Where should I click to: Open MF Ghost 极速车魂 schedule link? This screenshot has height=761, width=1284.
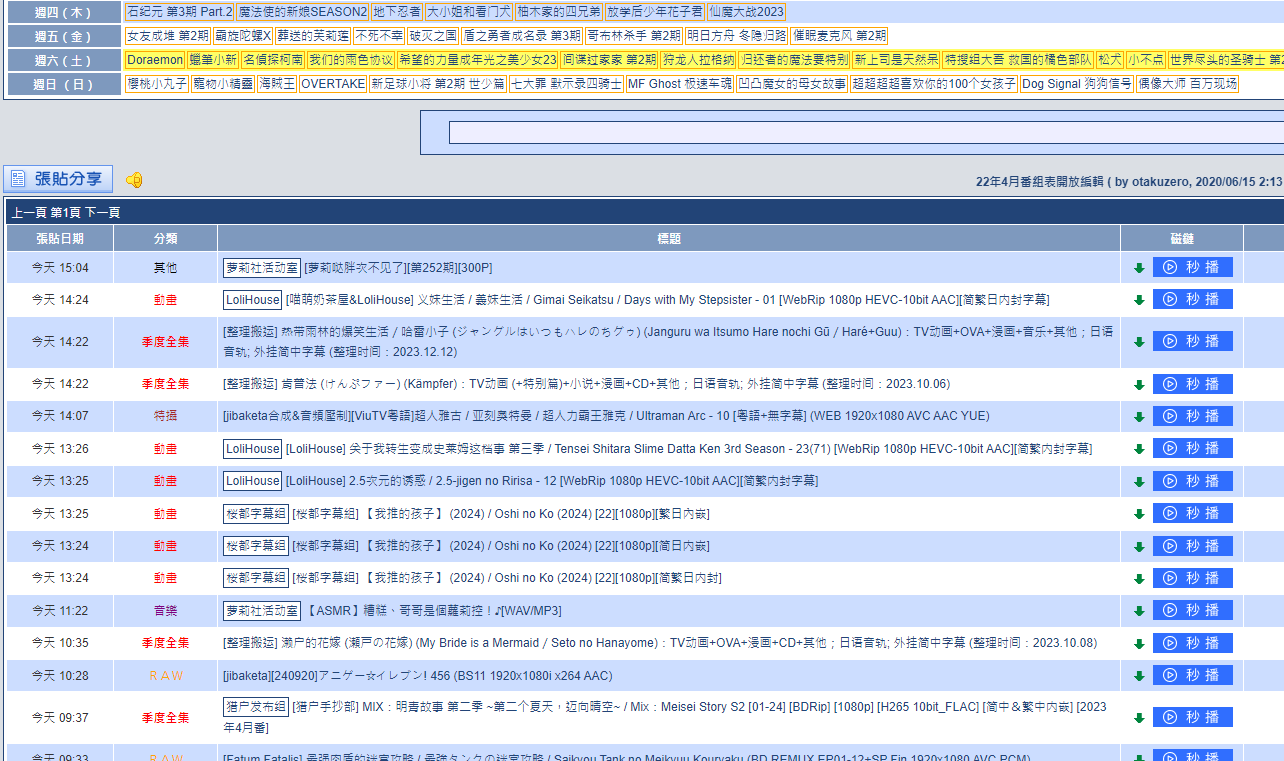point(680,84)
